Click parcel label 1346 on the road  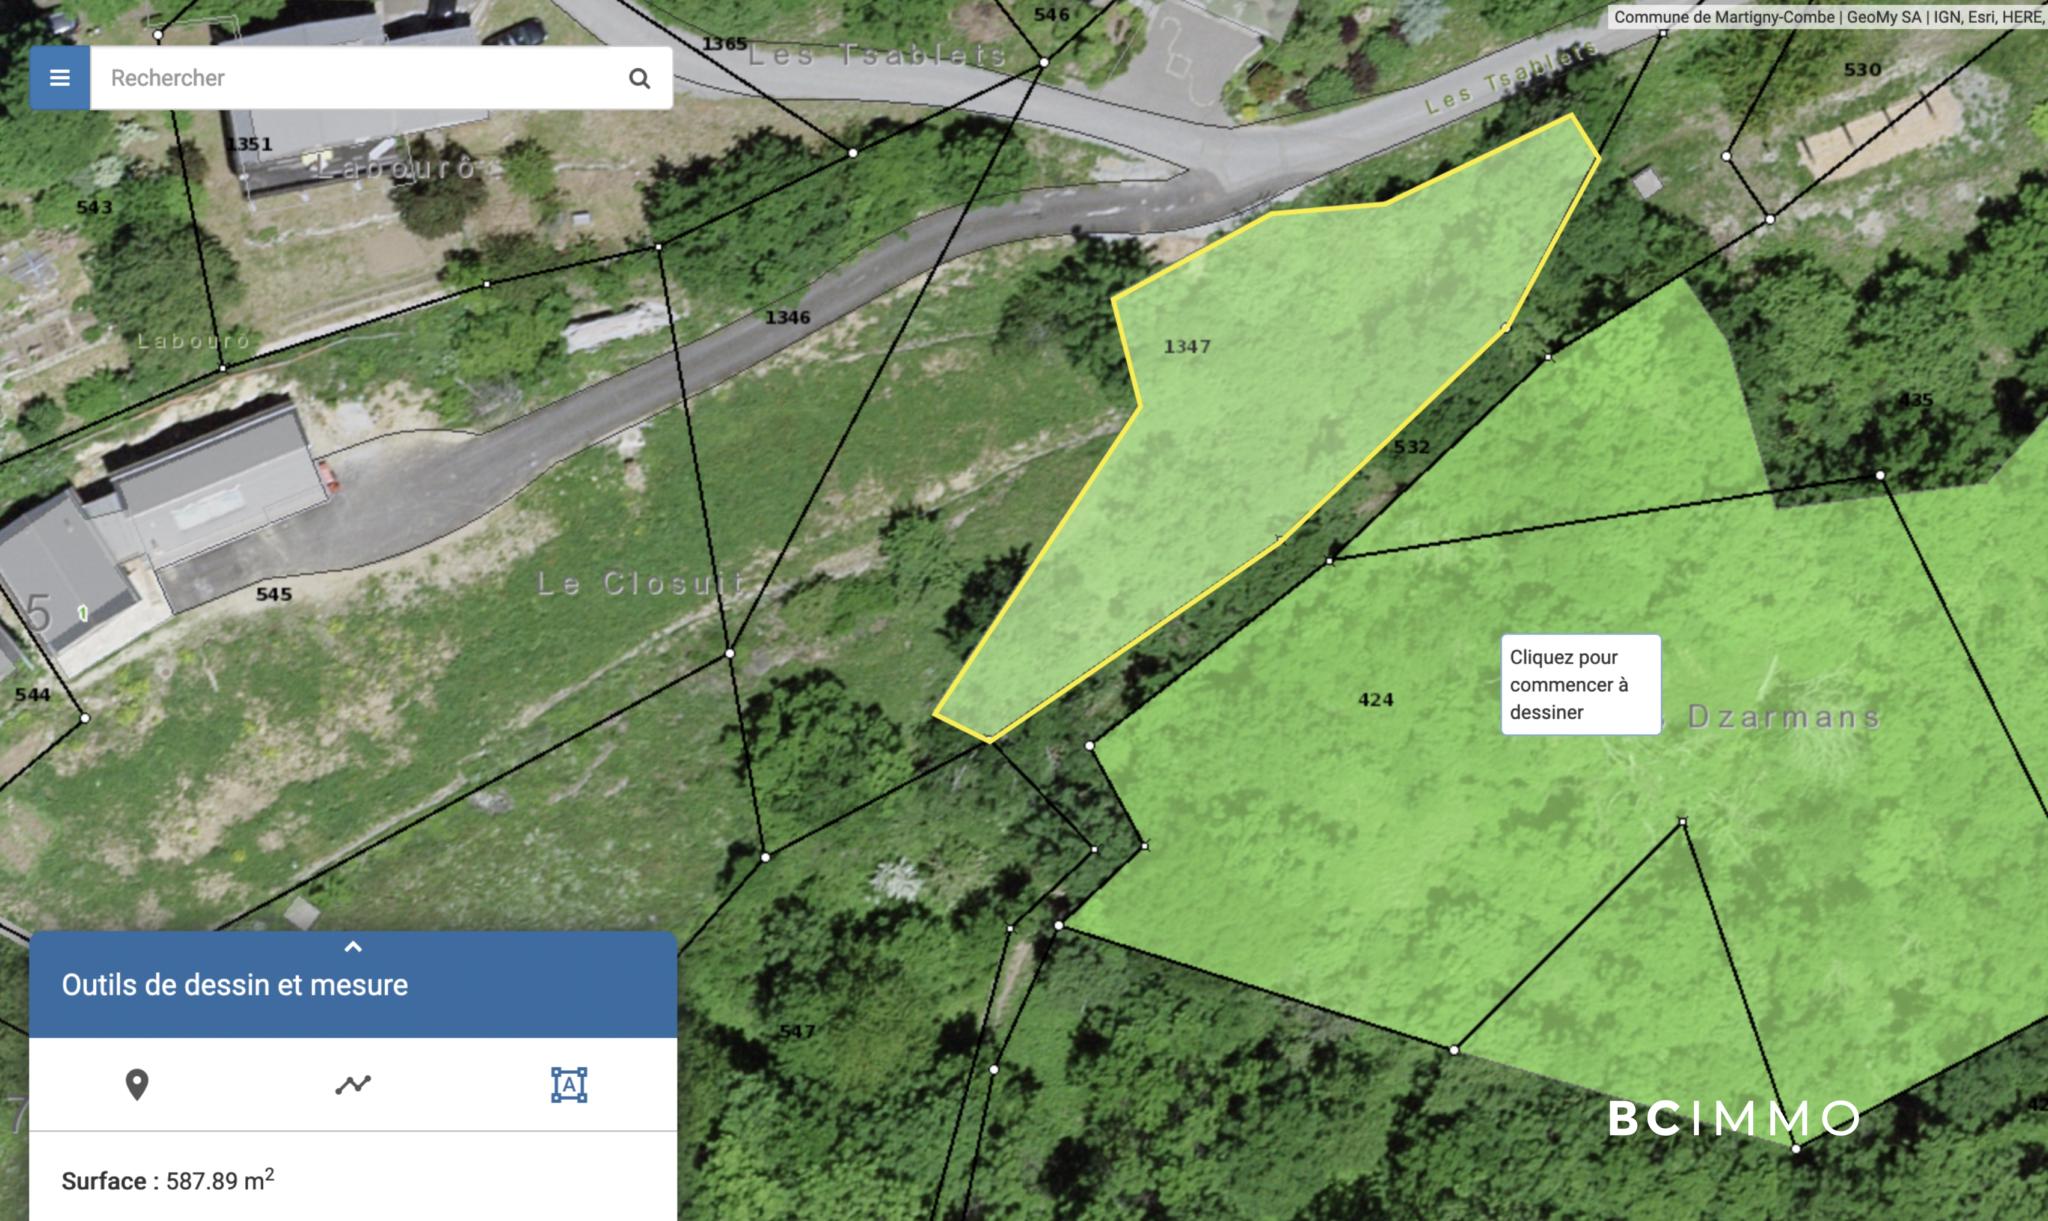pos(787,318)
